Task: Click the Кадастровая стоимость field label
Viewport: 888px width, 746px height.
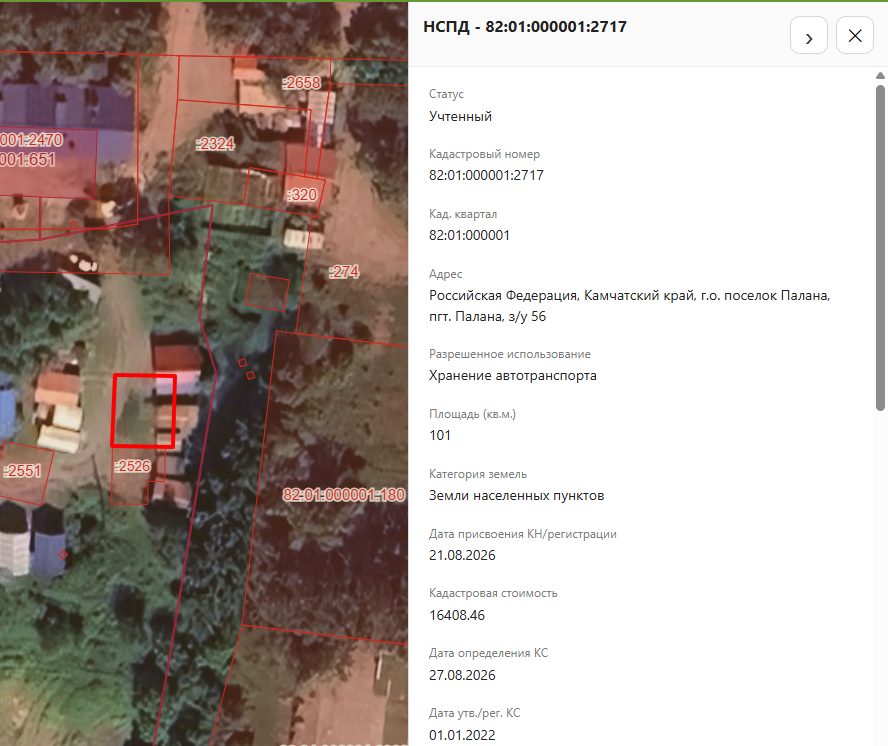Action: pos(493,593)
